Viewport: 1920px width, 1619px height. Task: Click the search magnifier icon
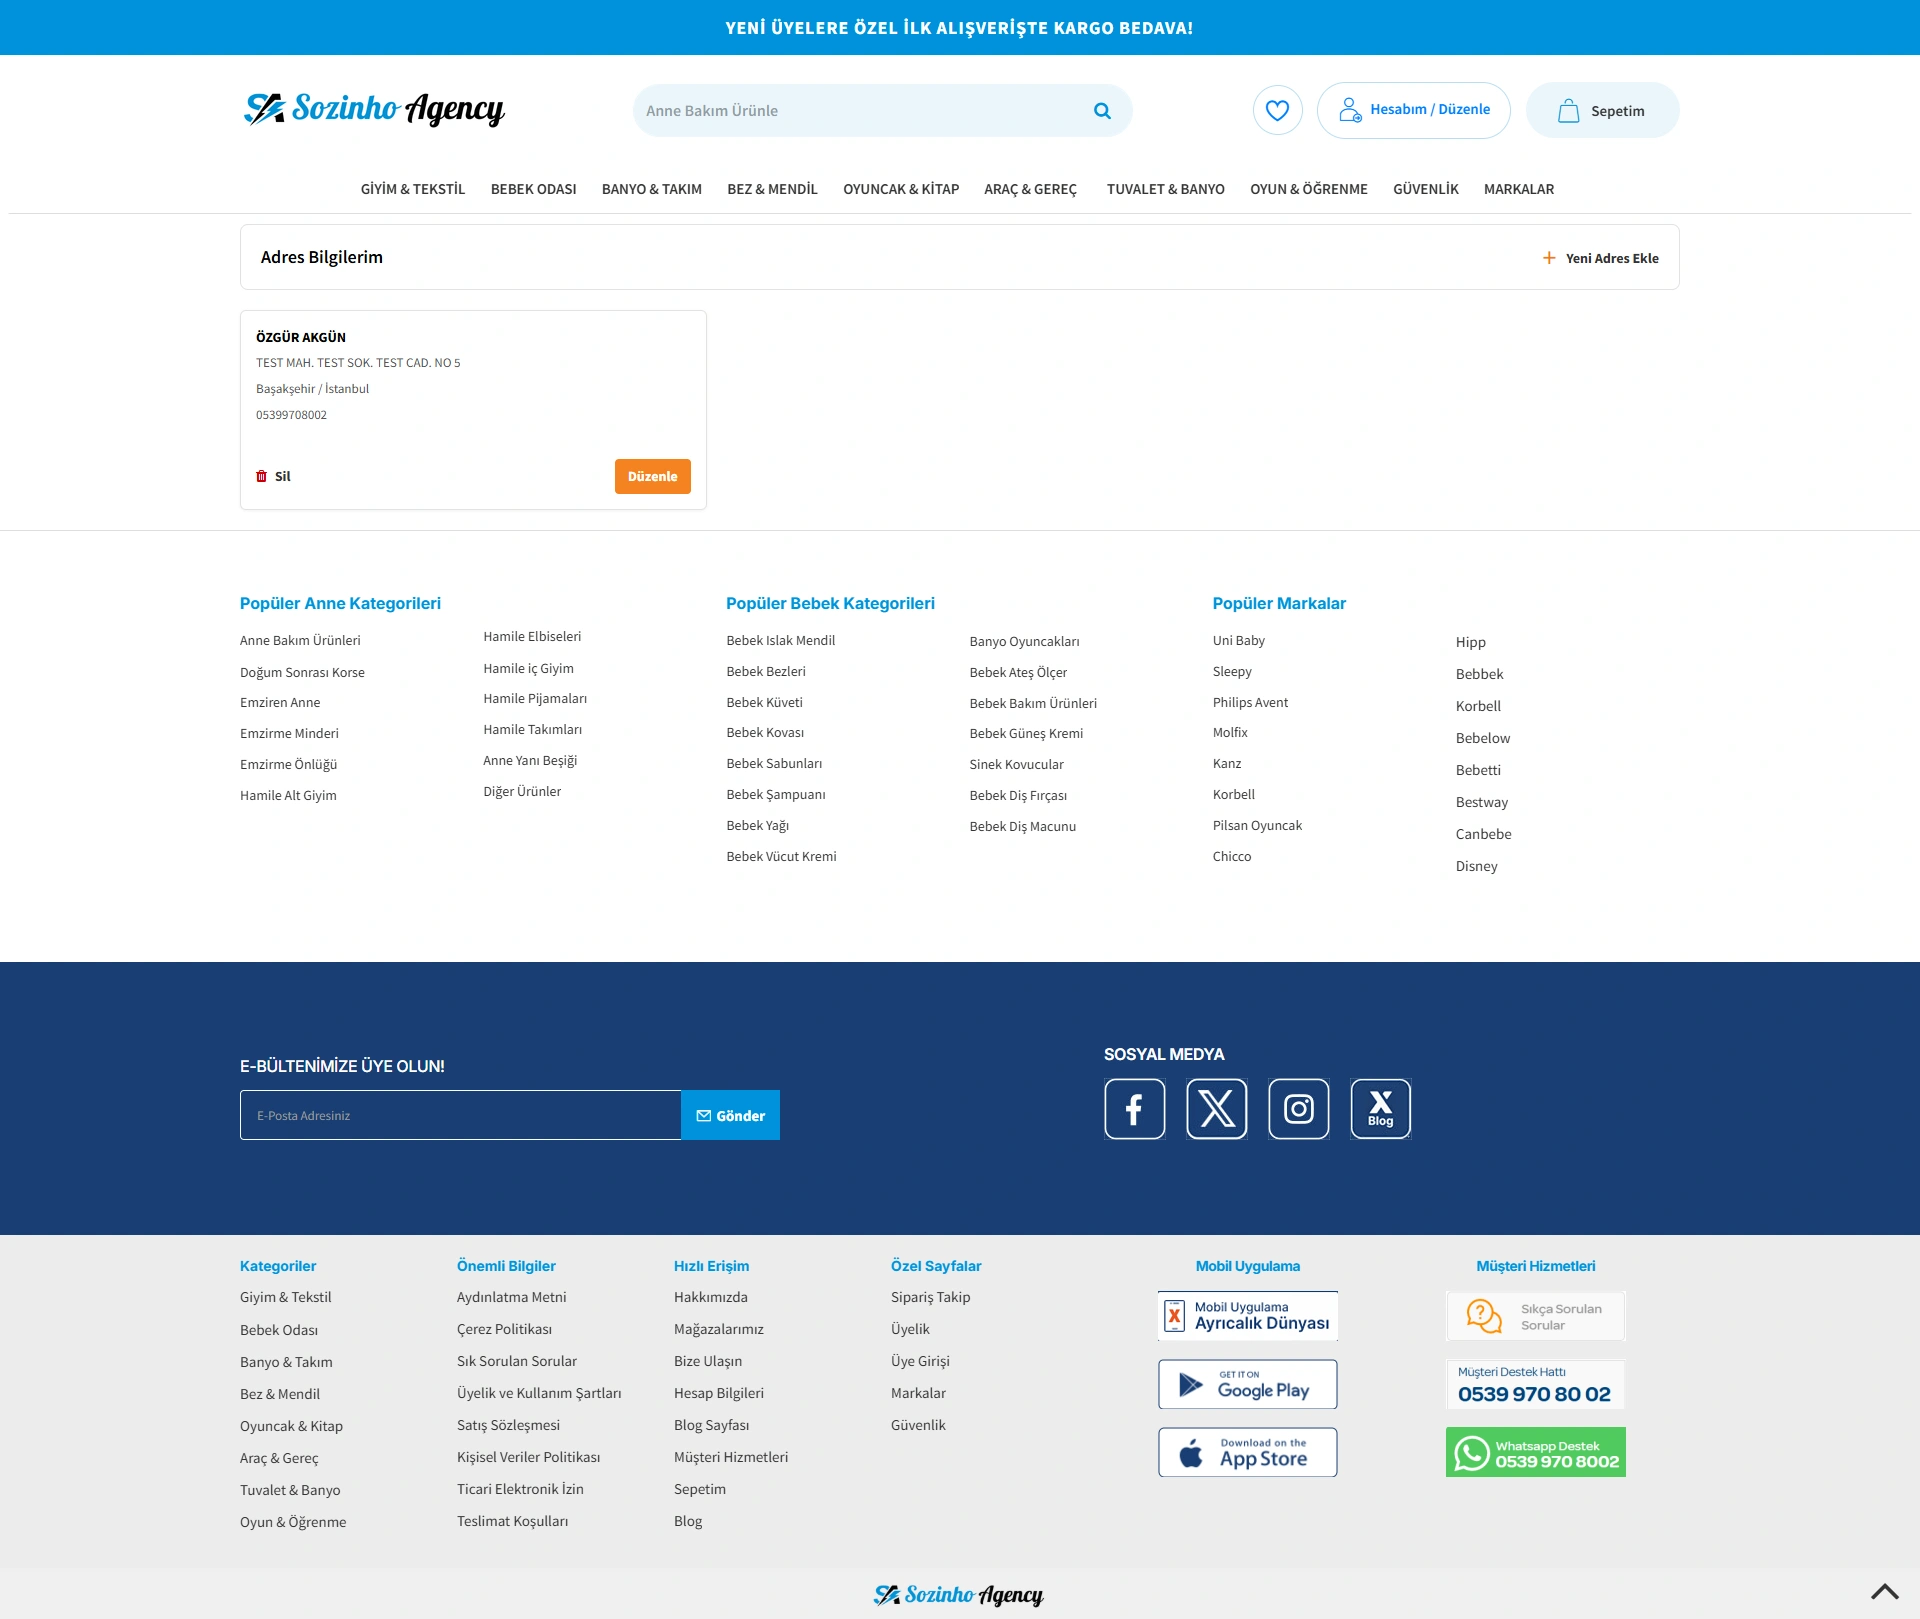(x=1102, y=111)
